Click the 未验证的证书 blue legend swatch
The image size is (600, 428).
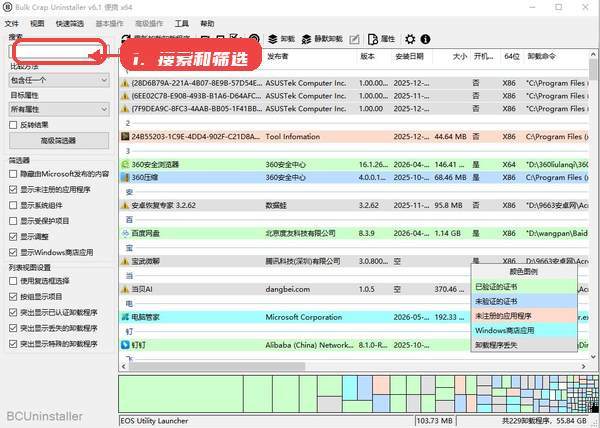524,301
